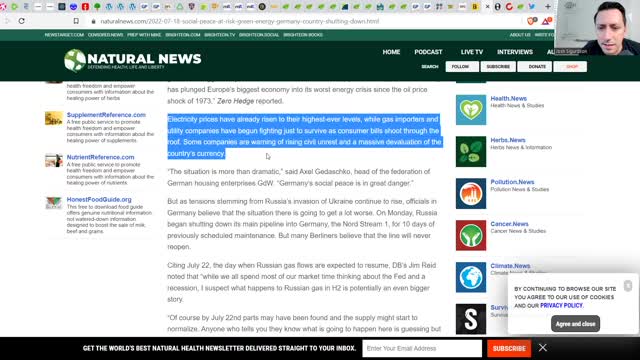Open the BRIGHTEON.COM top link
Image resolution: width=640 pixels, height=360 pixels.
[183, 35]
